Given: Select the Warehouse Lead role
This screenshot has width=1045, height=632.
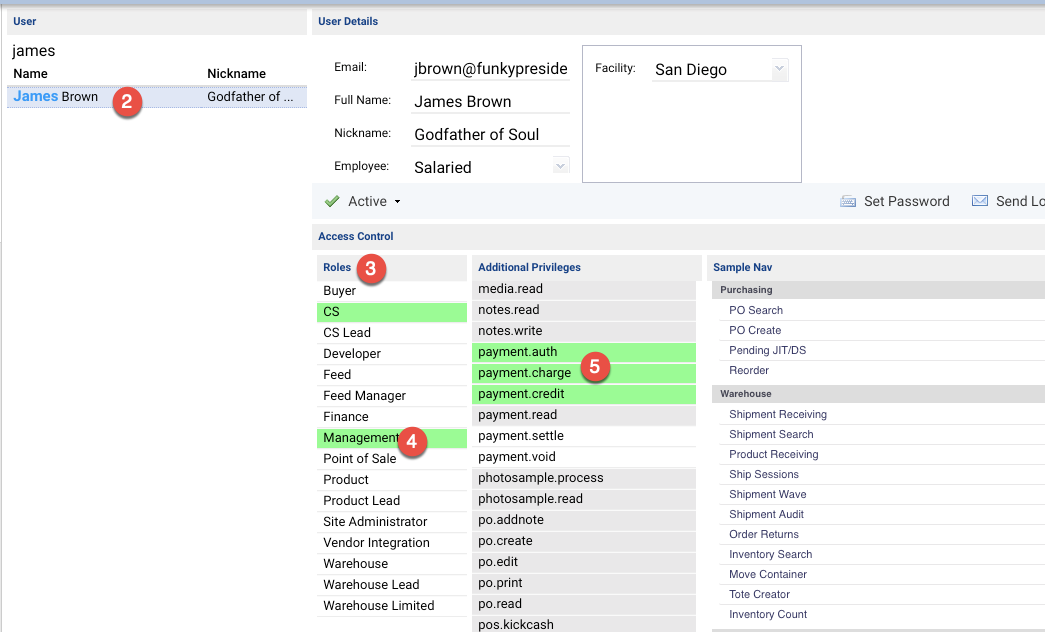Looking at the screenshot, I should tap(392, 585).
